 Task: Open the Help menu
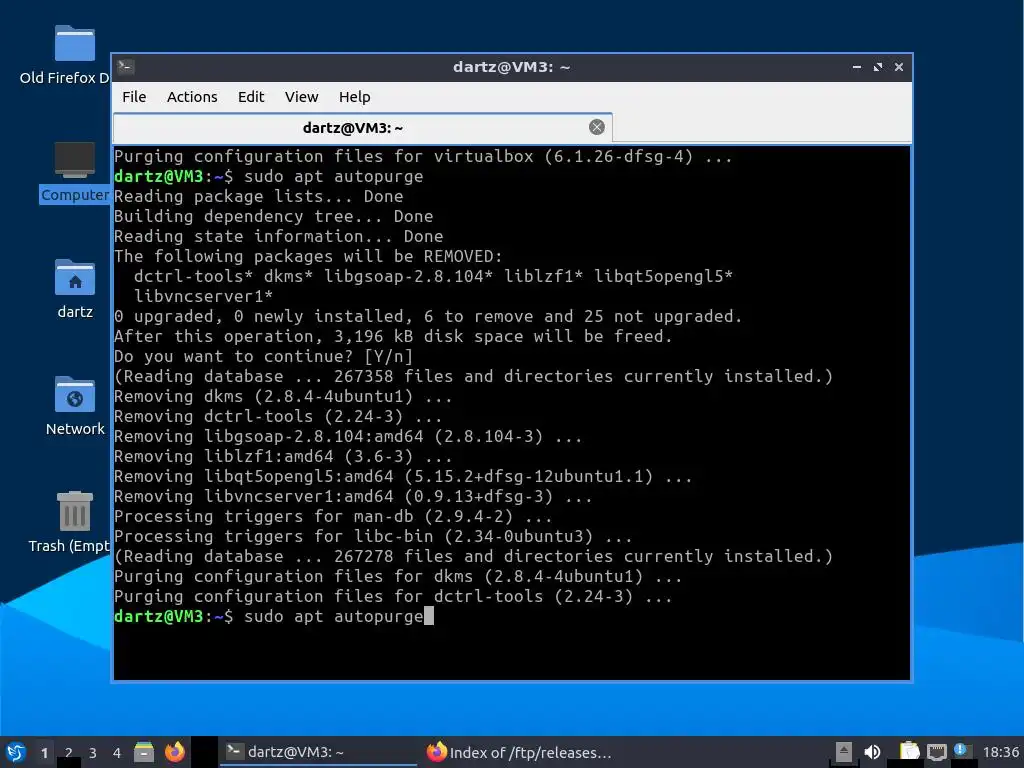(355, 97)
